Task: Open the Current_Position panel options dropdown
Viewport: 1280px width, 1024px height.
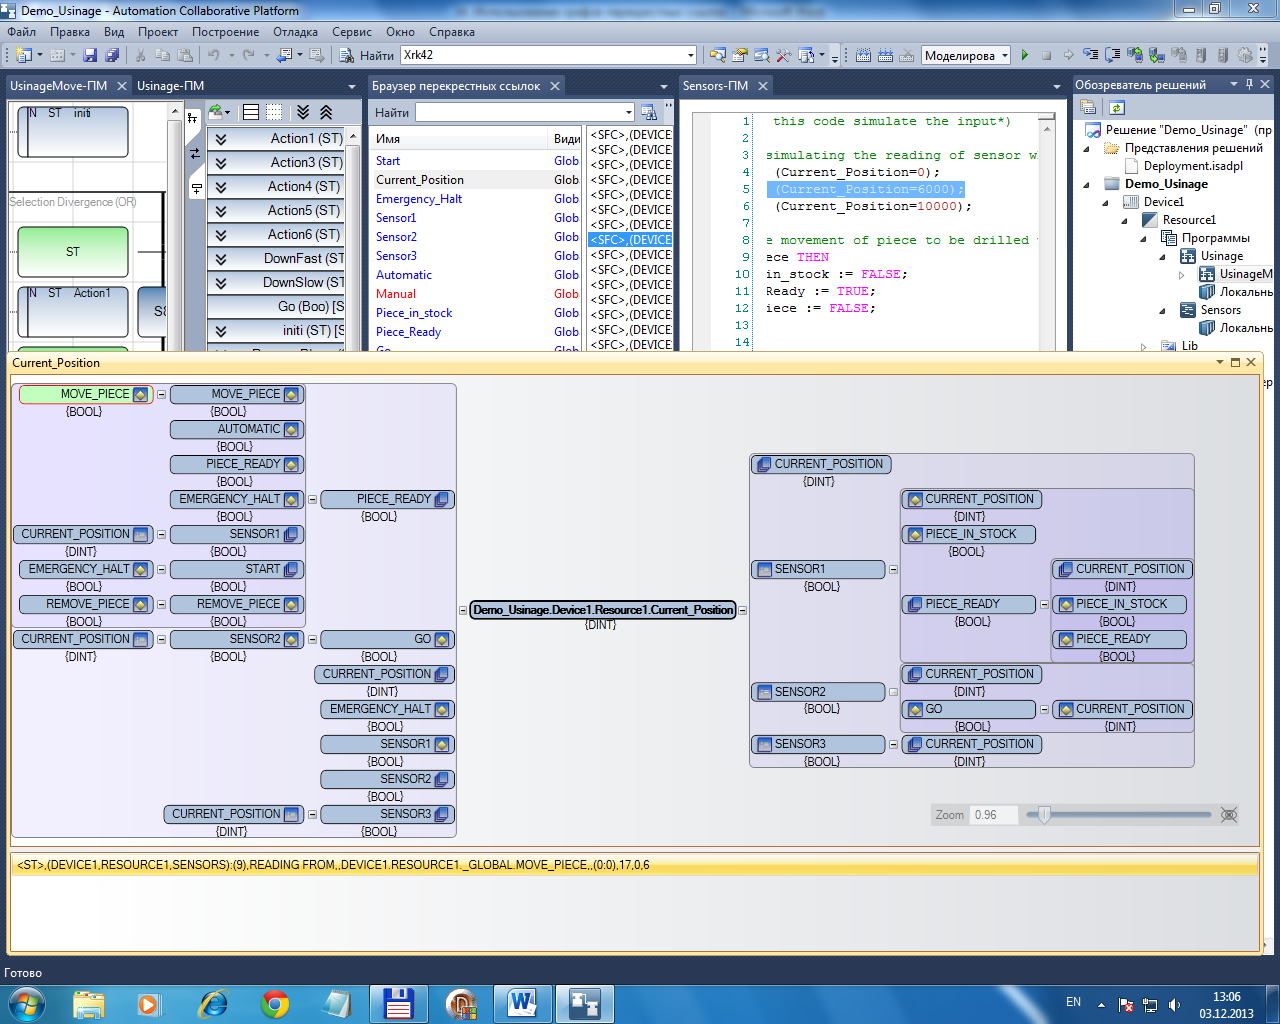Action: pos(1220,363)
